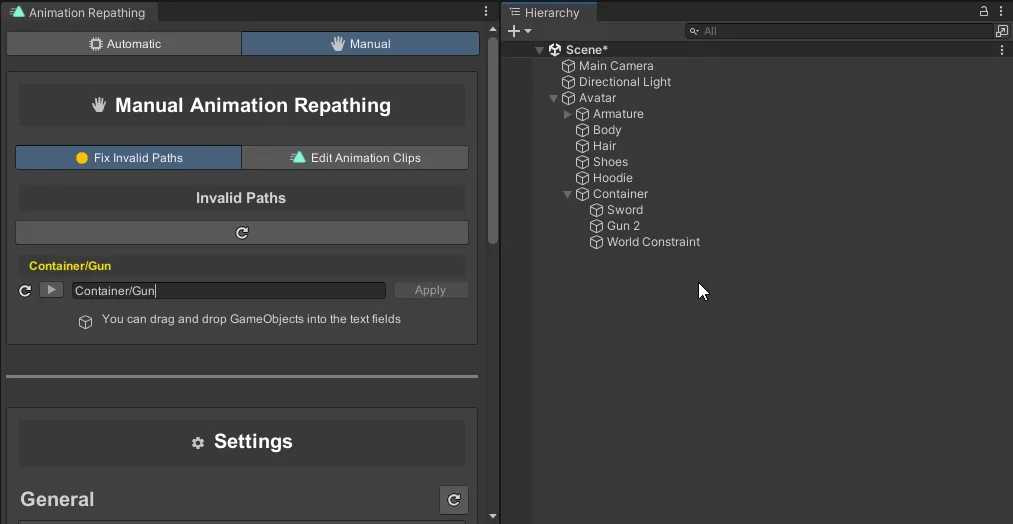Open the create dropdown arrow in Hierarchy
The image size is (1013, 524).
[x=528, y=31]
